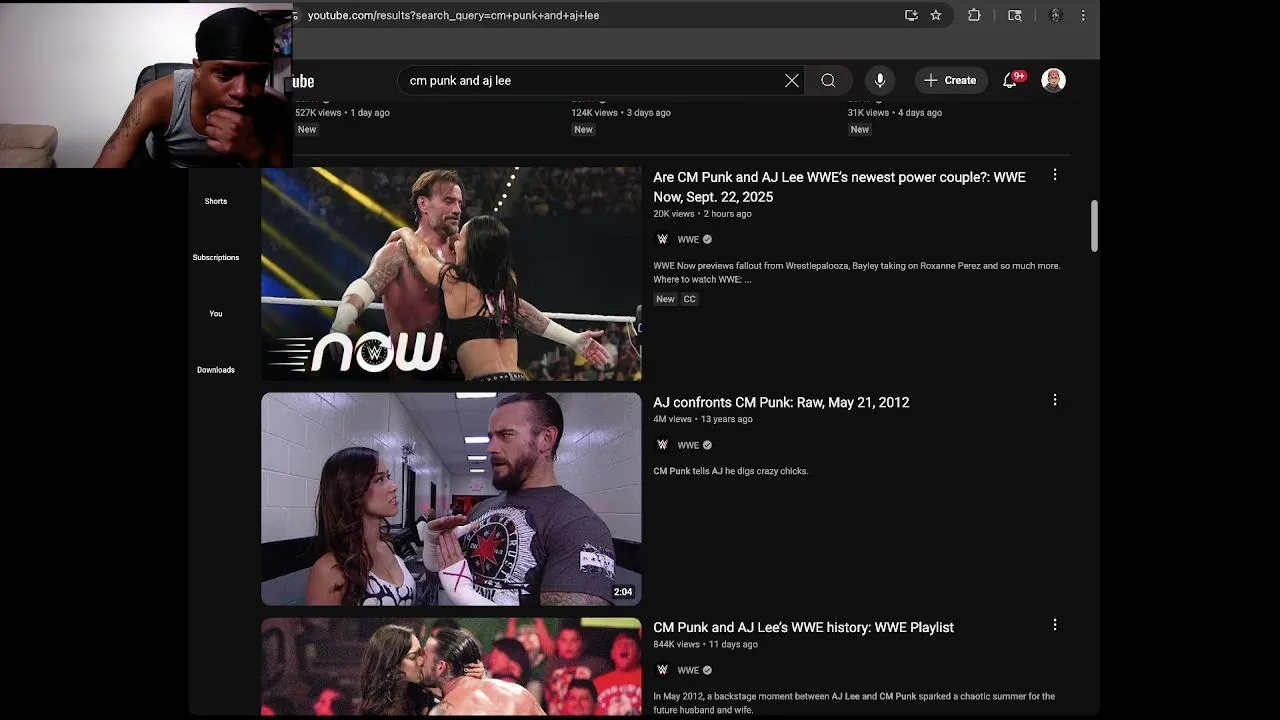Open the Chrome three-dot menu
This screenshot has height=720, width=1280.
coord(1083,15)
